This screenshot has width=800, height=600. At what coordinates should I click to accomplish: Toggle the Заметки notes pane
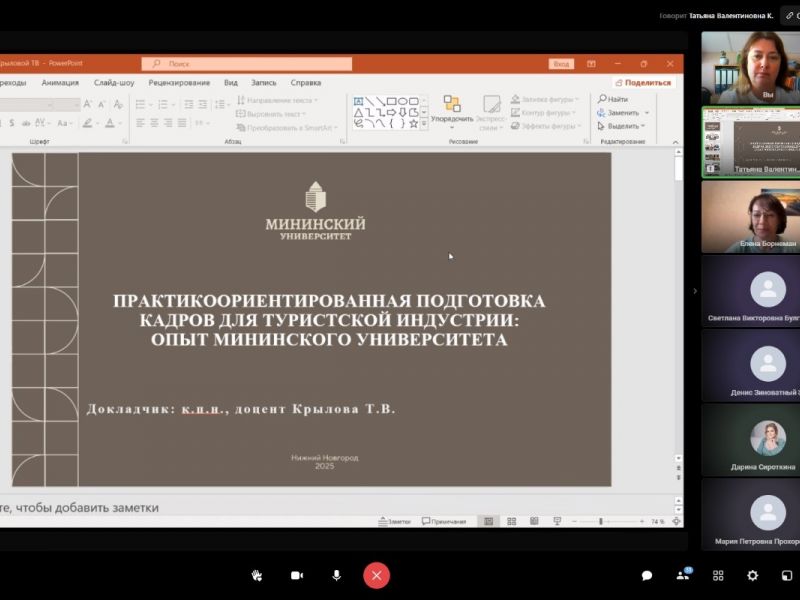pos(395,521)
